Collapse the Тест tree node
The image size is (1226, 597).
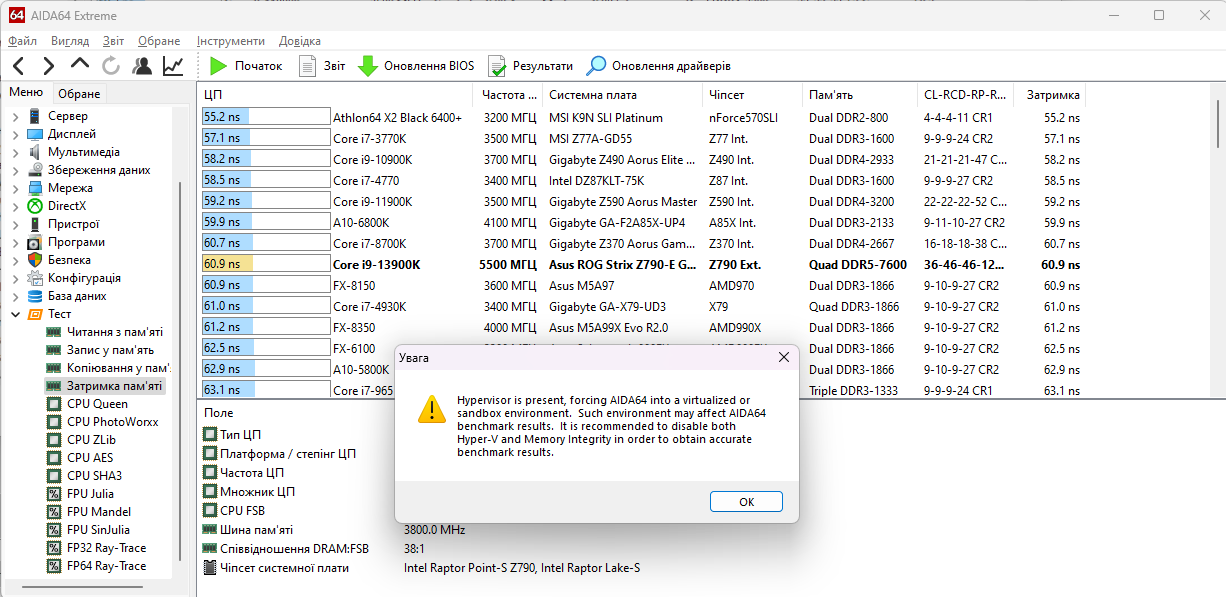[14, 314]
